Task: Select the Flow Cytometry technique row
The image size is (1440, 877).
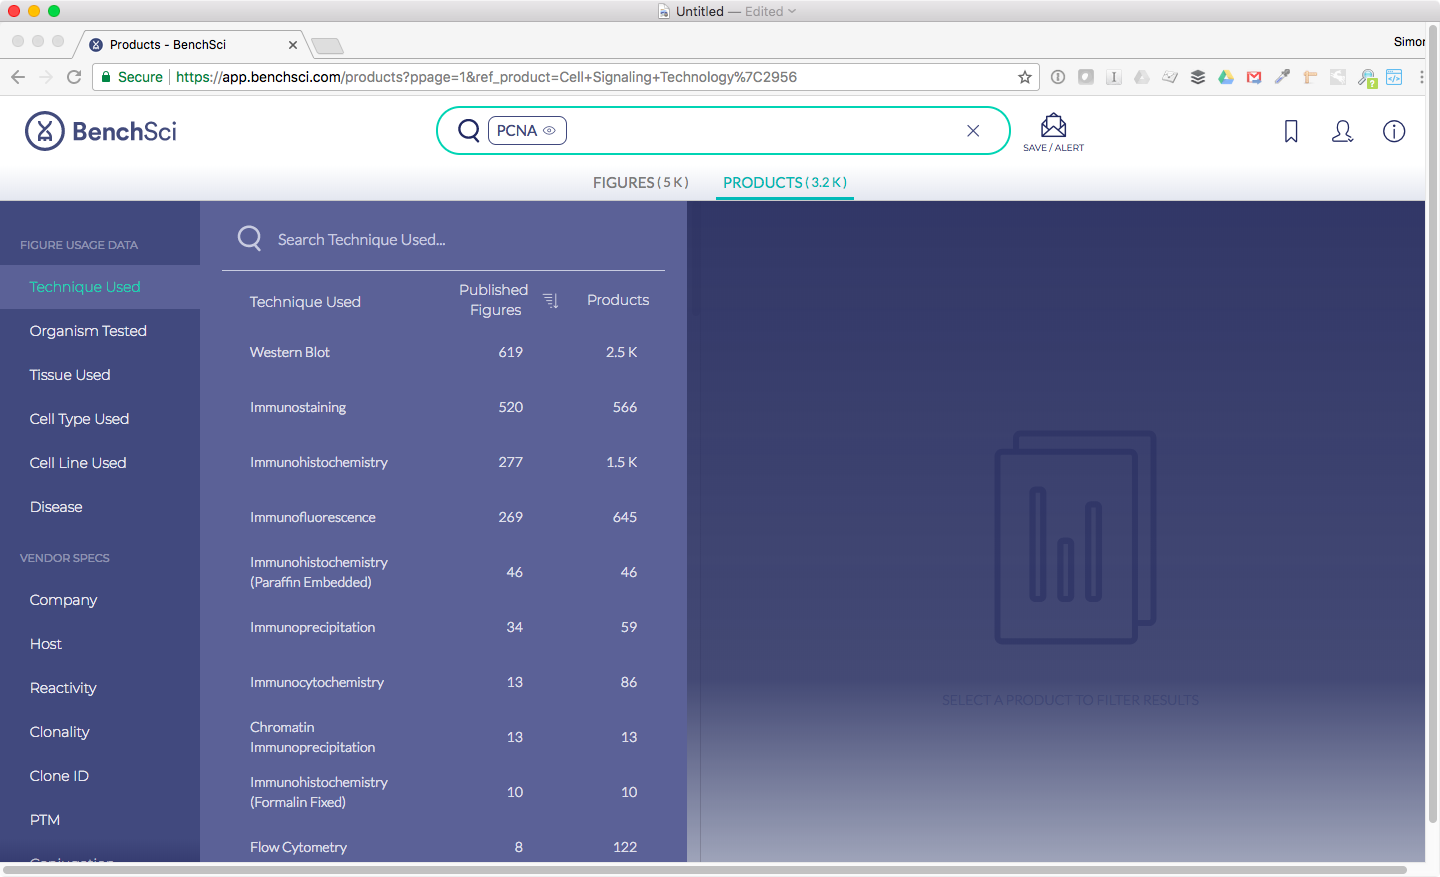Action: pyautogui.click(x=444, y=847)
